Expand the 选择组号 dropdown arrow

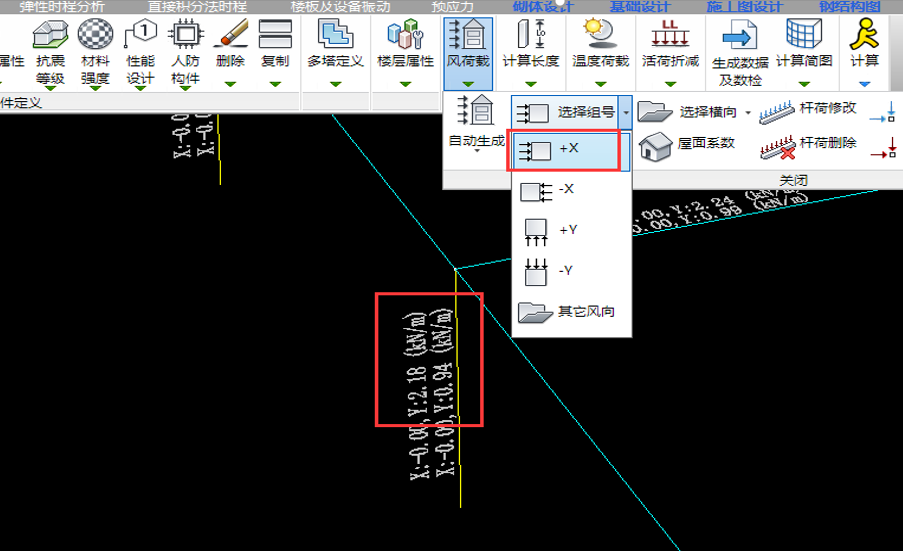(x=625, y=113)
